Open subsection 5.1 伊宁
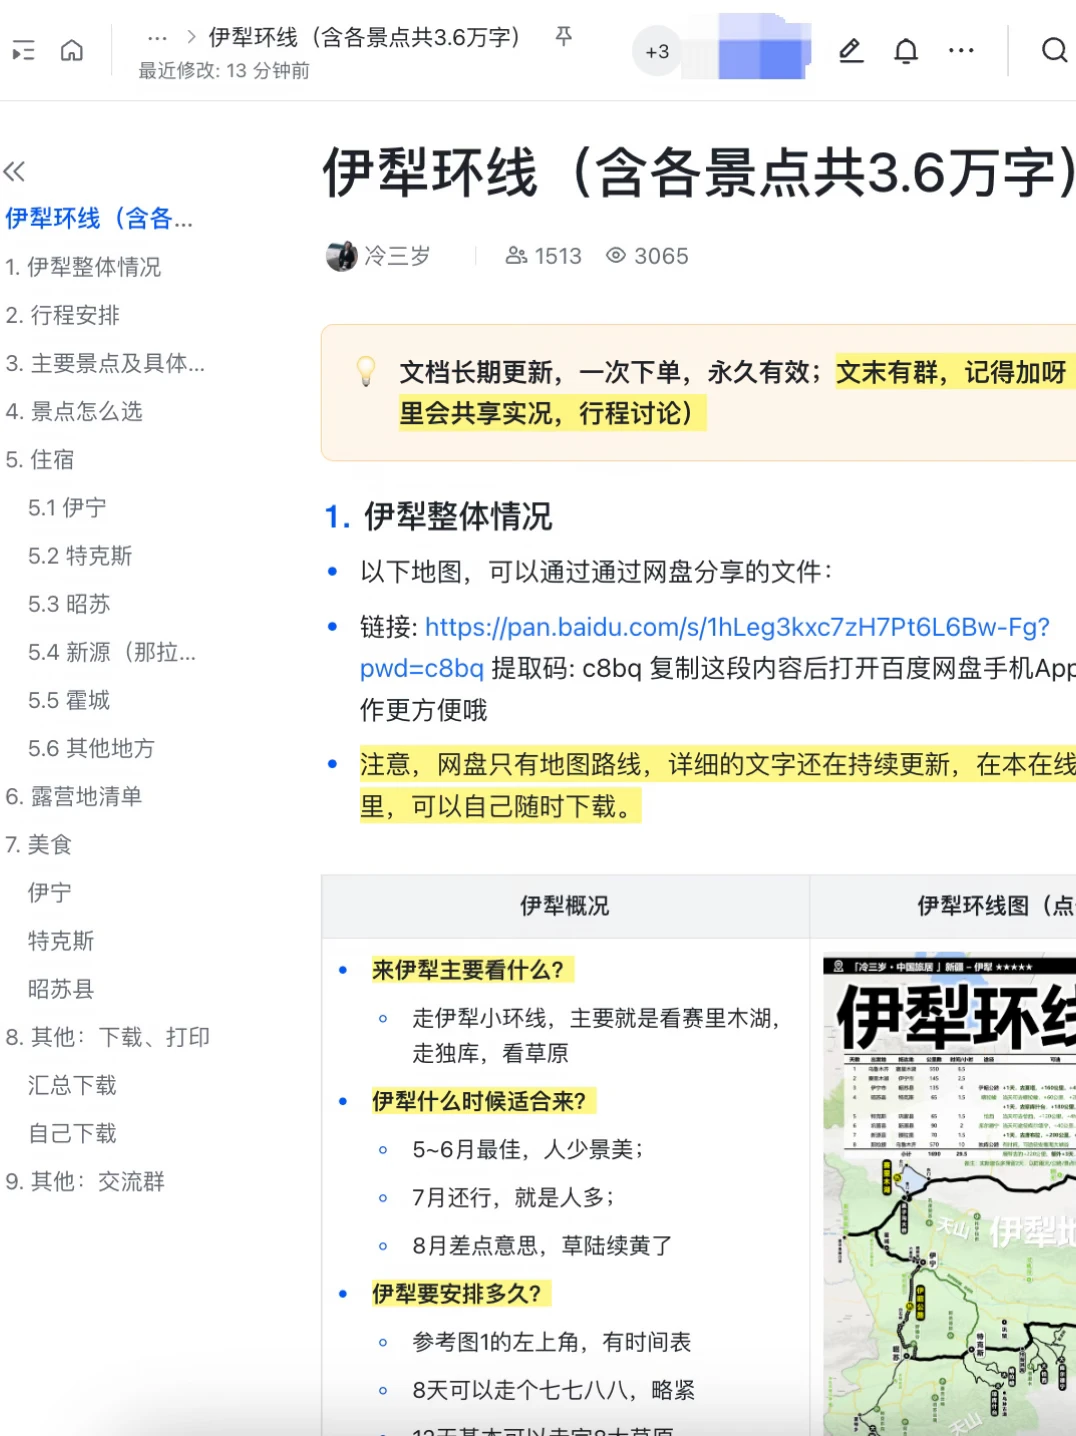The width and height of the screenshot is (1076, 1436). [x=67, y=507]
